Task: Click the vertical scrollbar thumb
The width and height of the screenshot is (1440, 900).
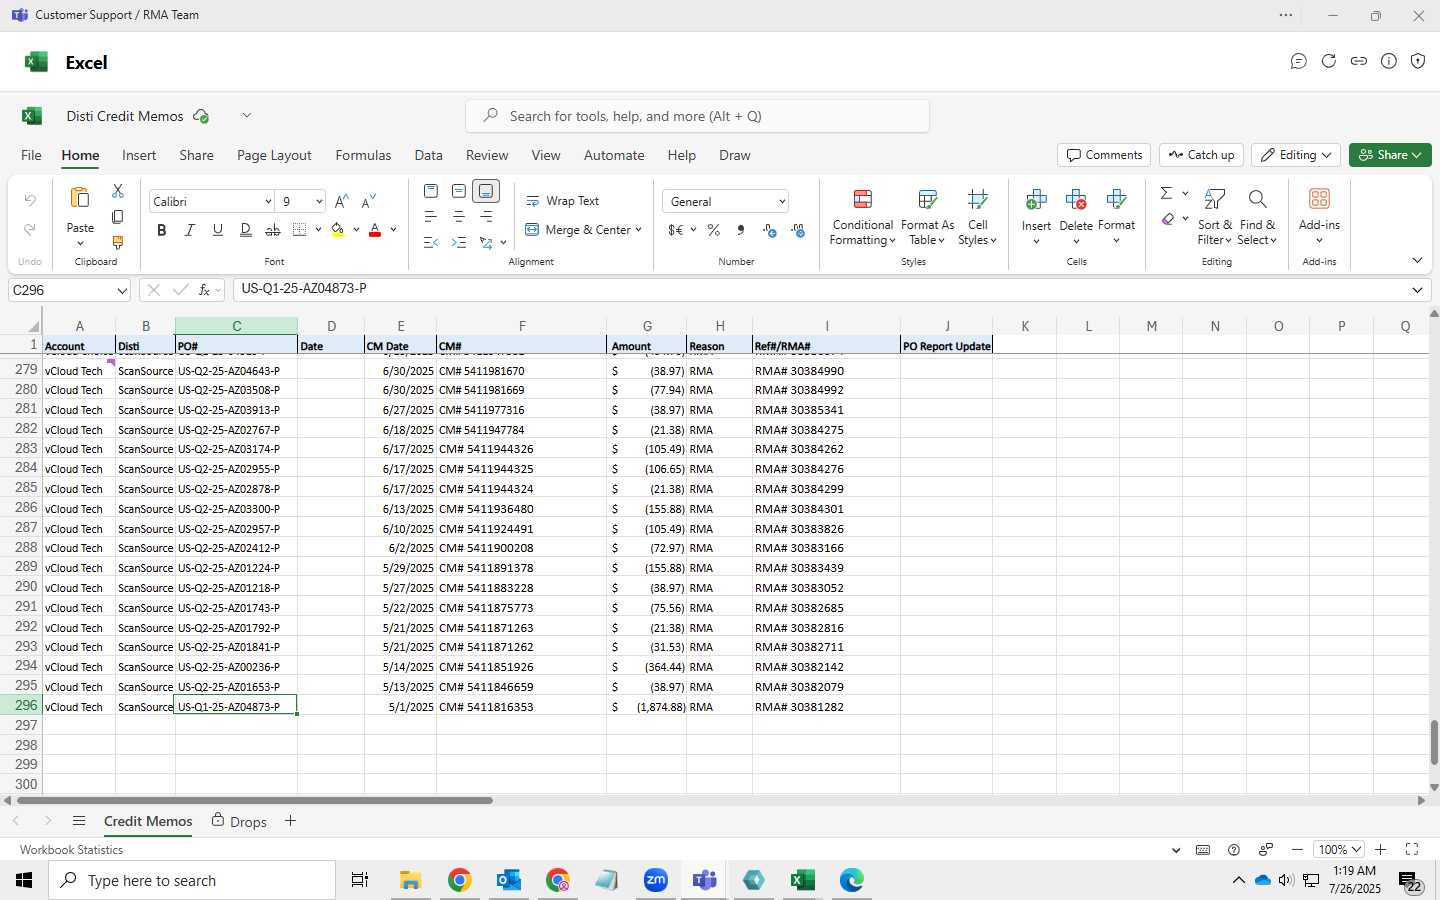Action: pyautogui.click(x=1434, y=742)
